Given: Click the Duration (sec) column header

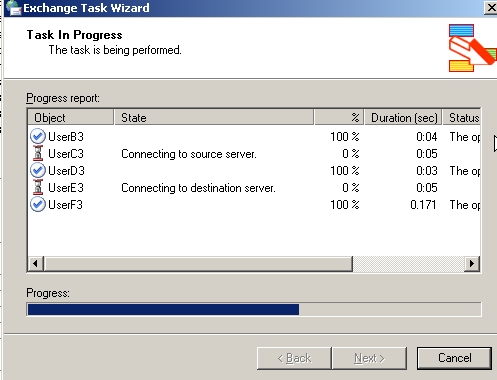Looking at the screenshot, I should [x=403, y=117].
